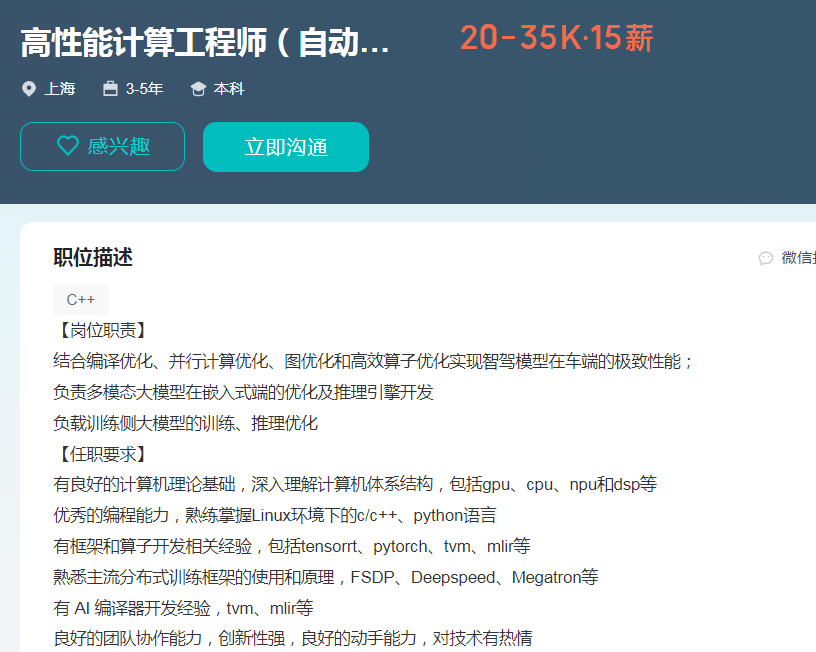Click the 本科 education requirement text

(229, 89)
